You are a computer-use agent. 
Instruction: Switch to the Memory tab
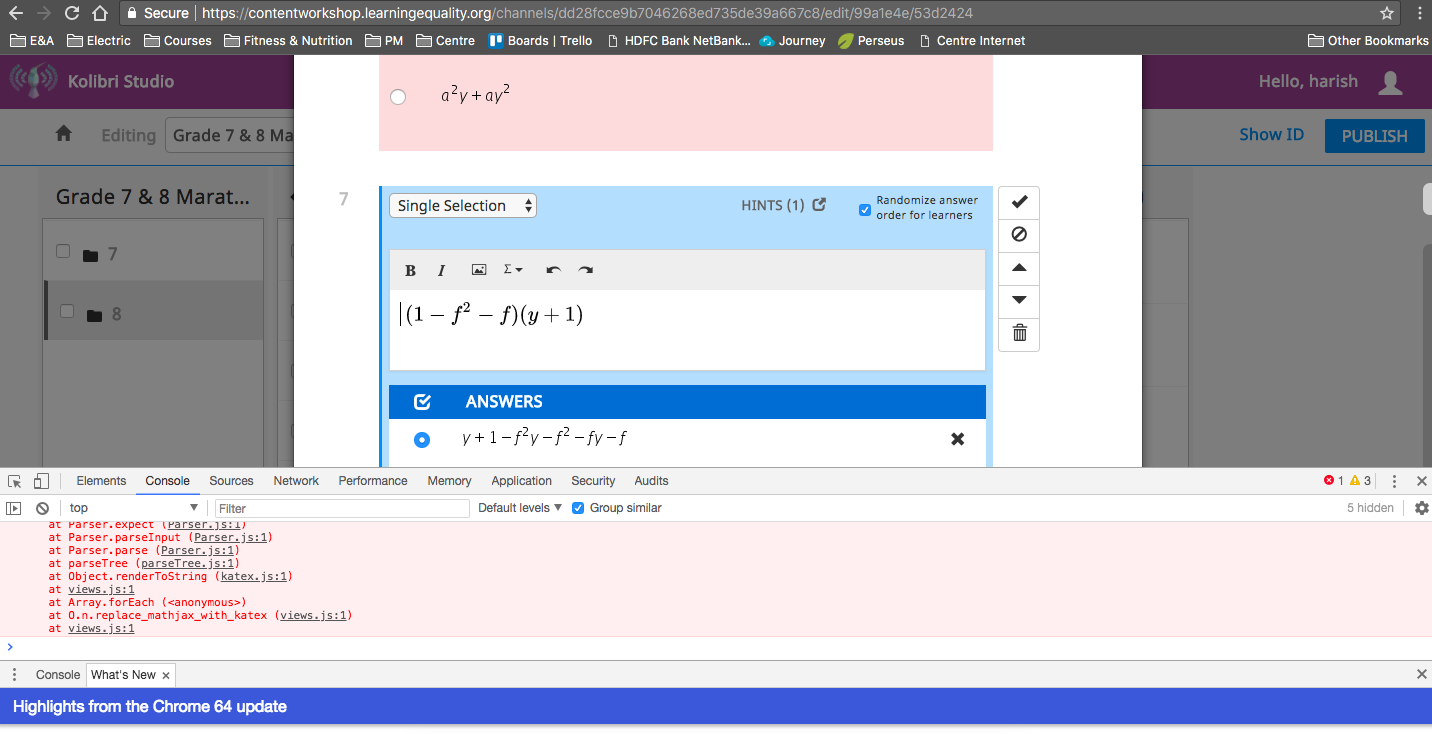(x=449, y=481)
